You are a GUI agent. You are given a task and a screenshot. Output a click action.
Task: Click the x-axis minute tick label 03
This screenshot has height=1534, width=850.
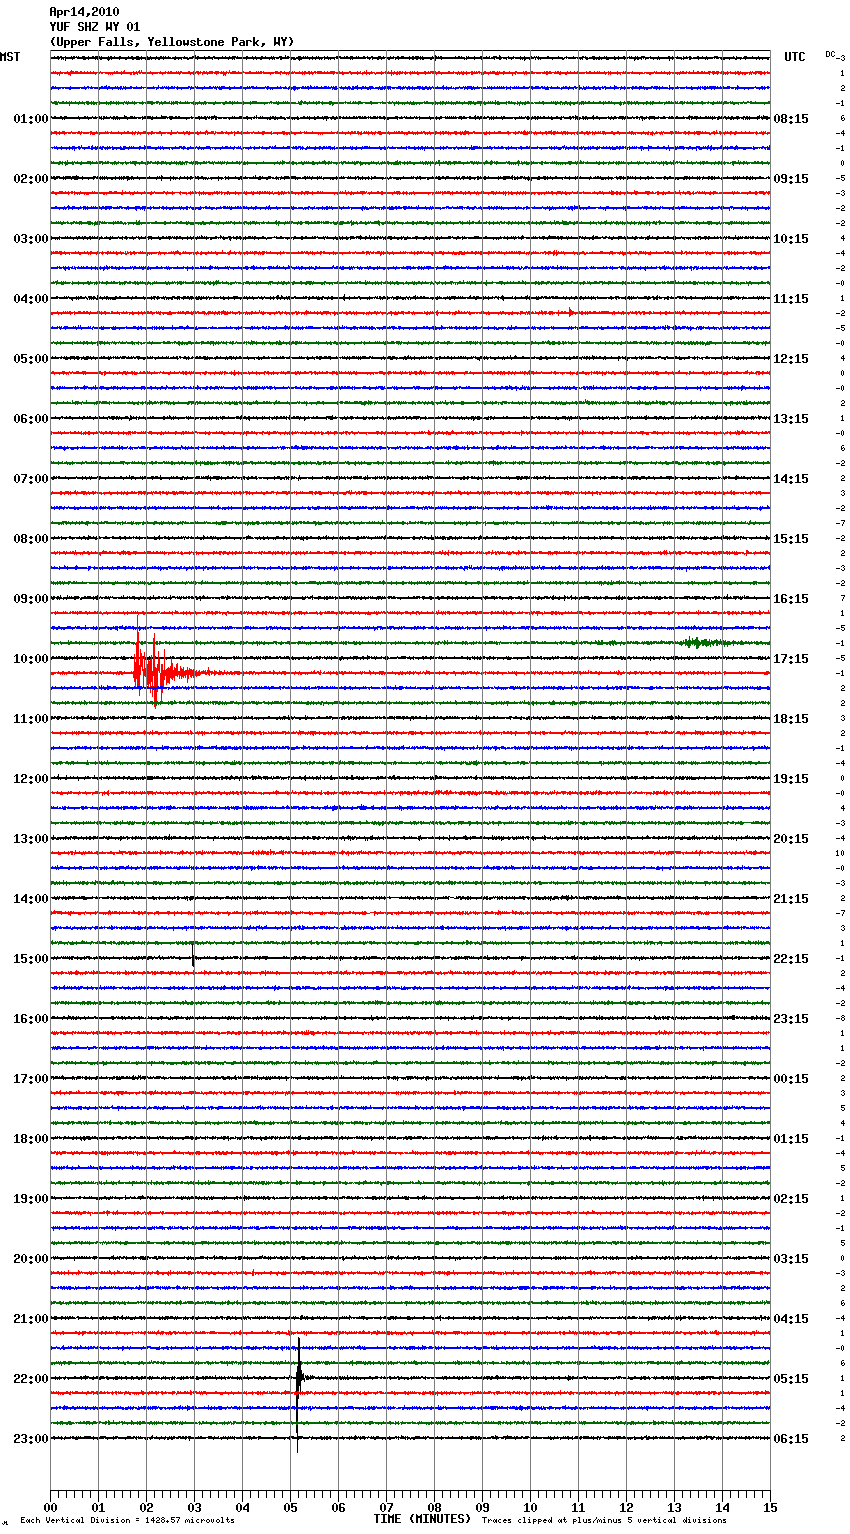[x=194, y=1507]
